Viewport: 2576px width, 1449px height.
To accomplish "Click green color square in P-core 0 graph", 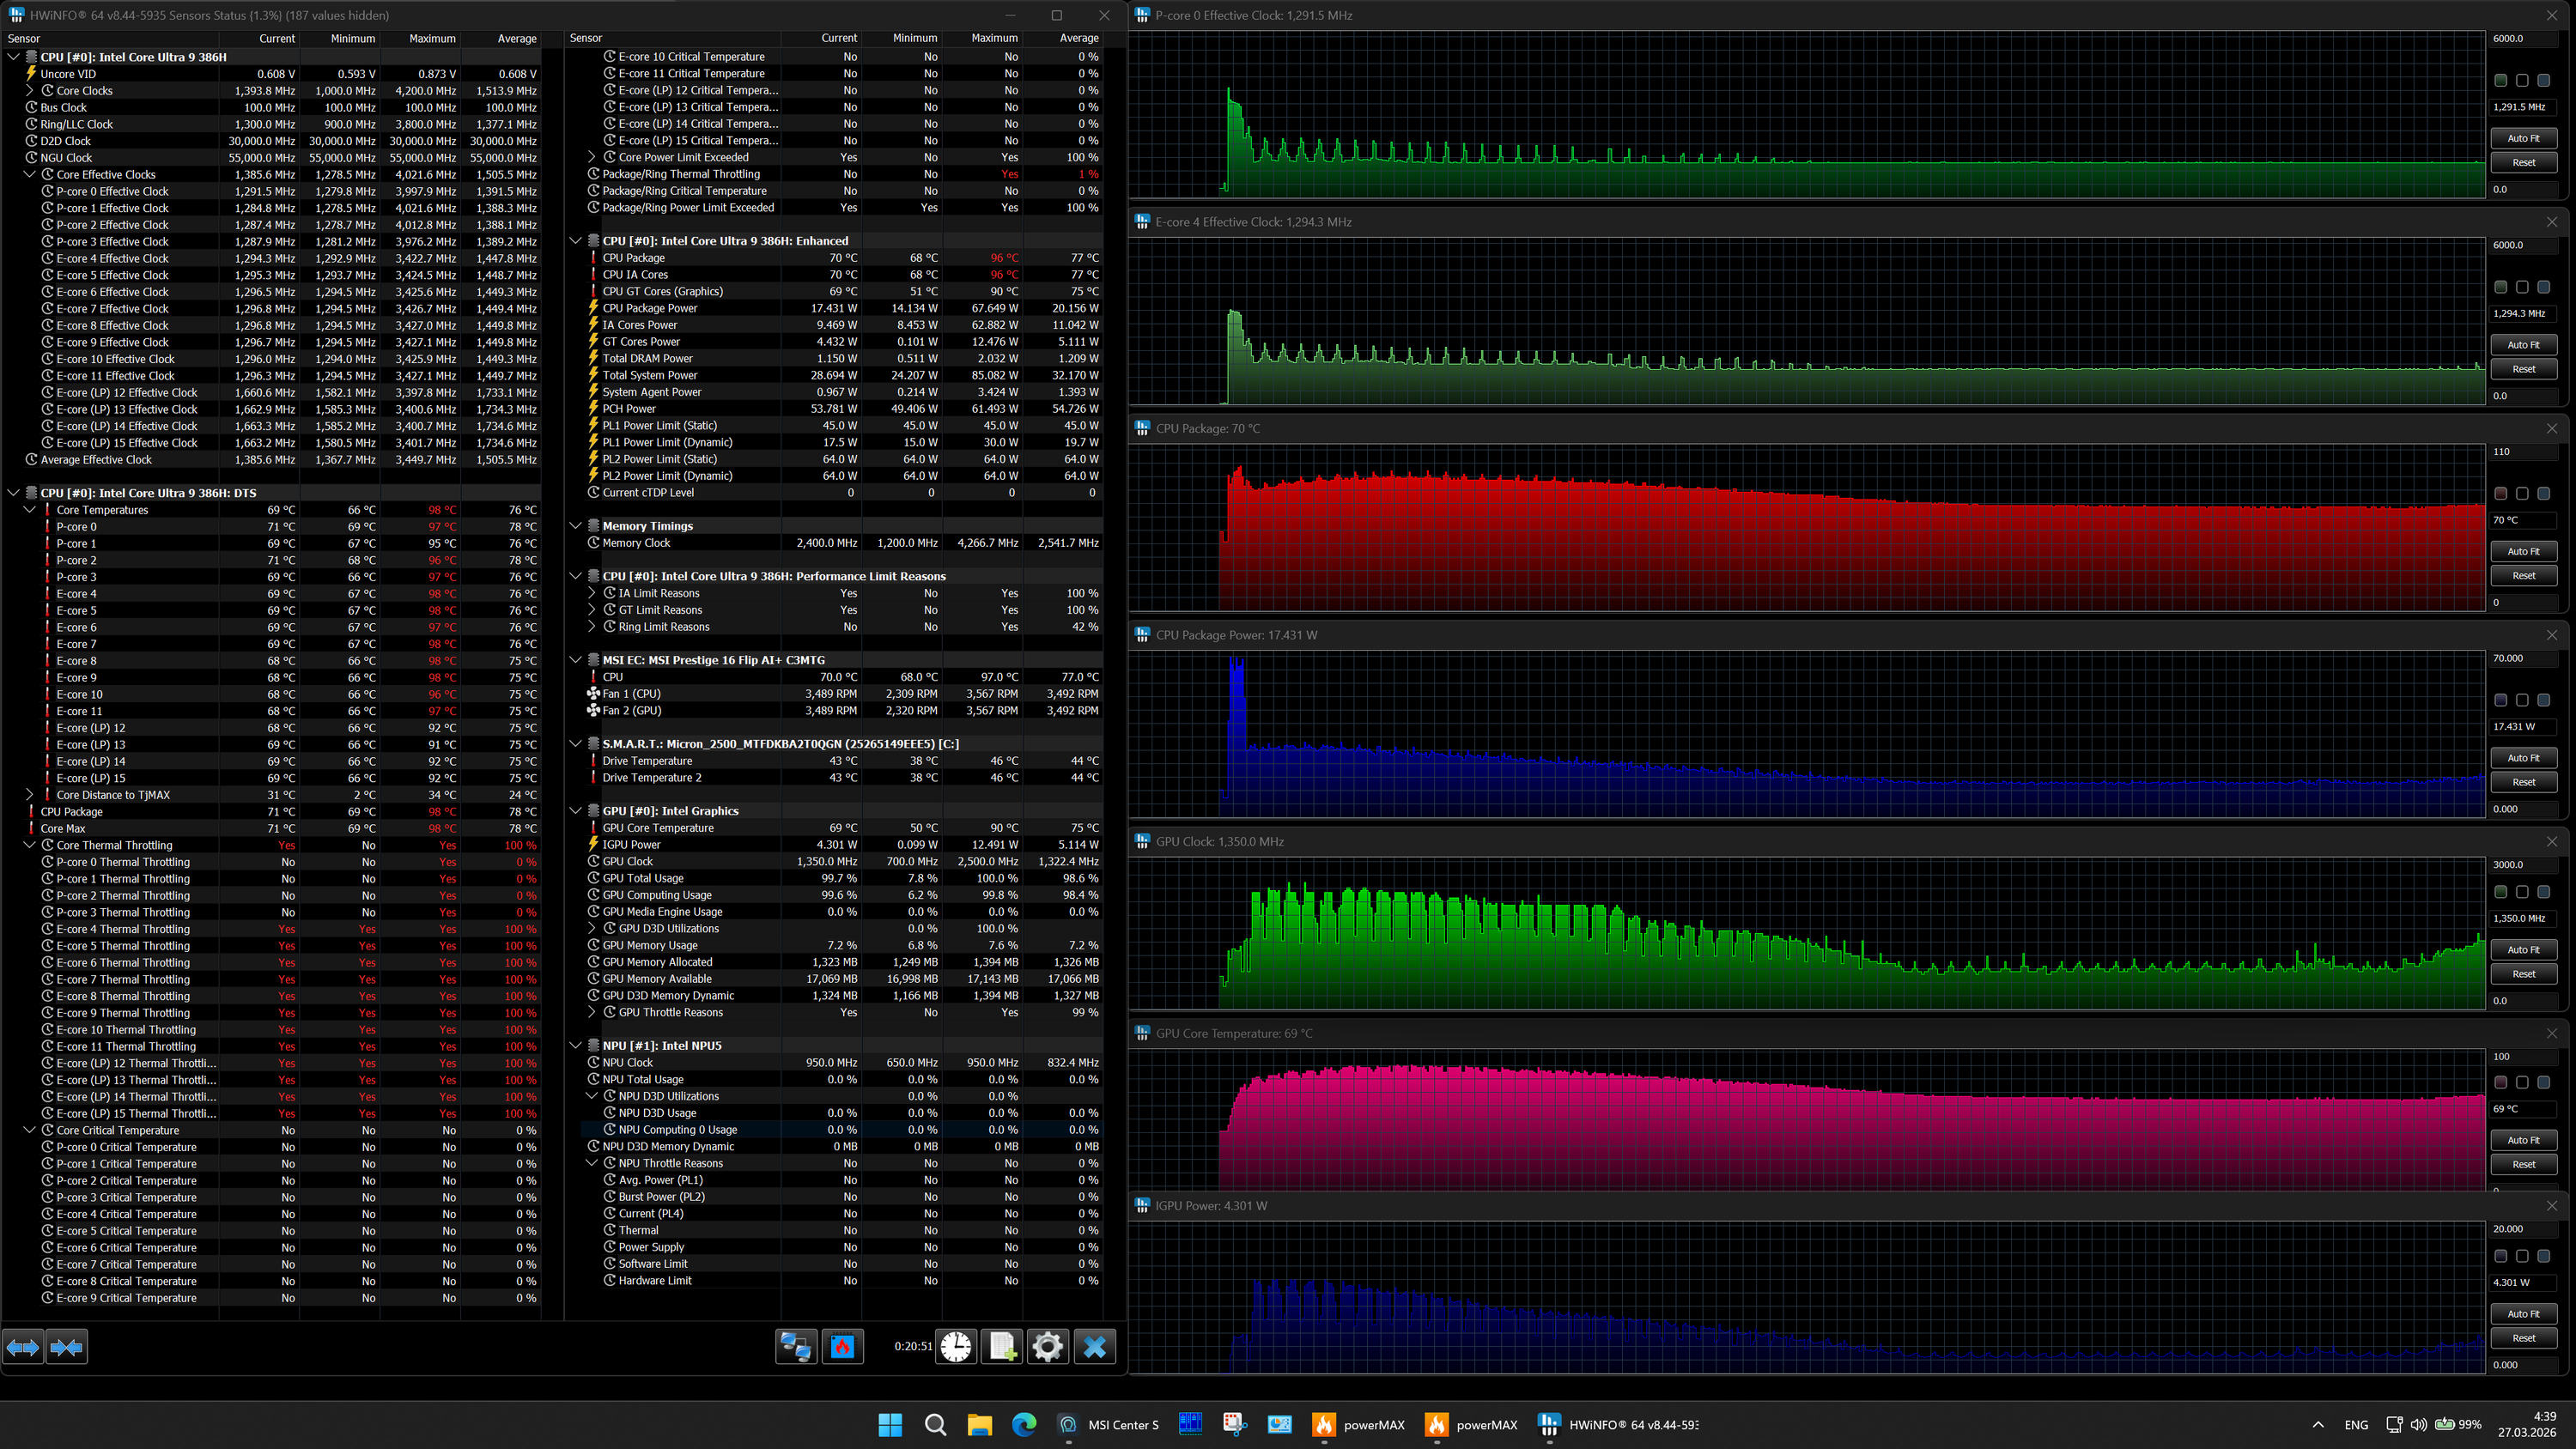I will 2500,80.
